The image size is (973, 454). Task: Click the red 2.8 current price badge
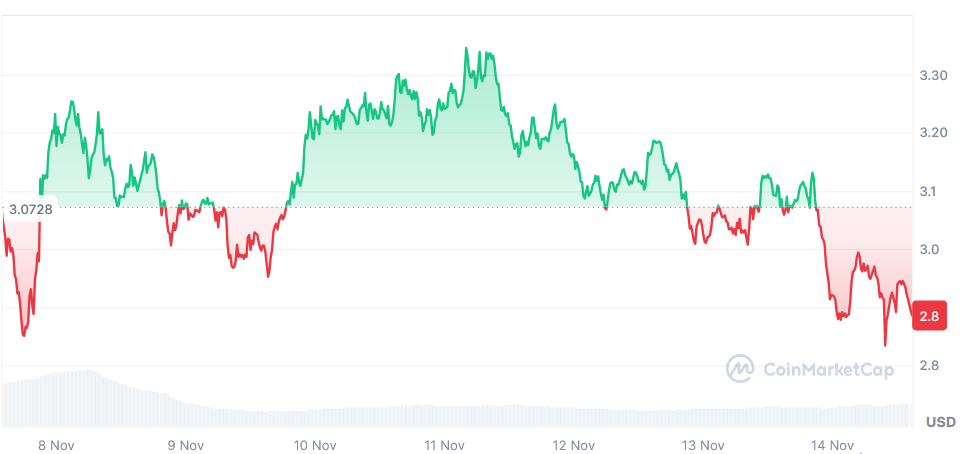929,316
